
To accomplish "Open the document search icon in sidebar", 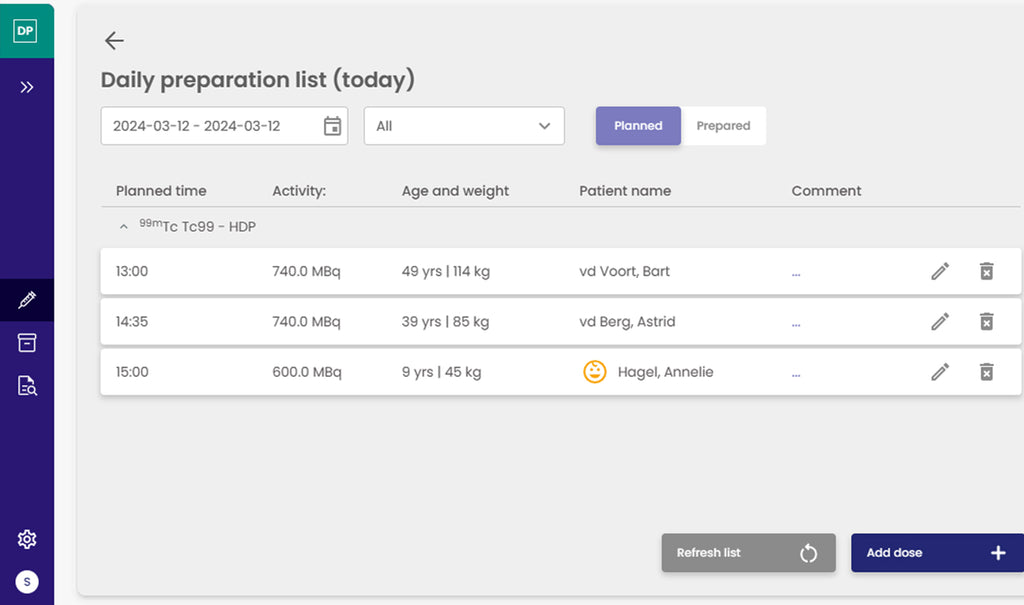I will pos(26,385).
